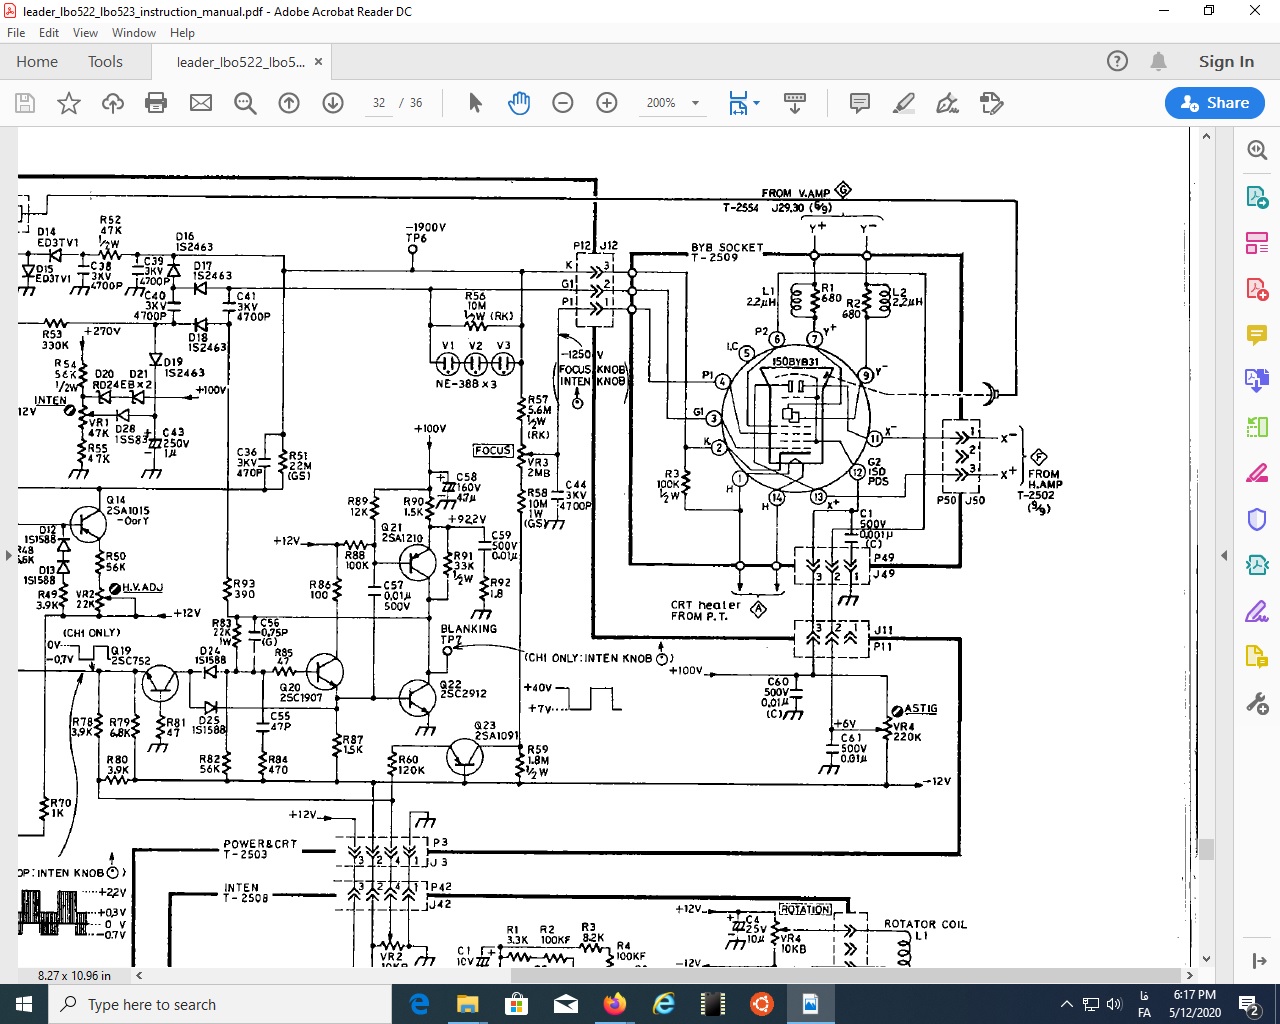Open the Edit menu
This screenshot has height=1024, width=1280.
pyautogui.click(x=49, y=33)
